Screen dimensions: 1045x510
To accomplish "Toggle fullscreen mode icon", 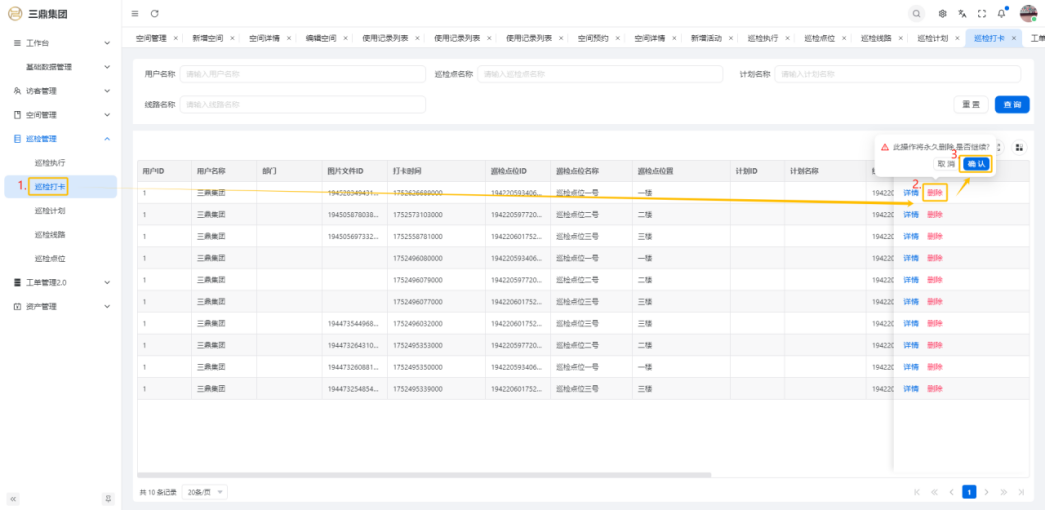I will 982,13.
